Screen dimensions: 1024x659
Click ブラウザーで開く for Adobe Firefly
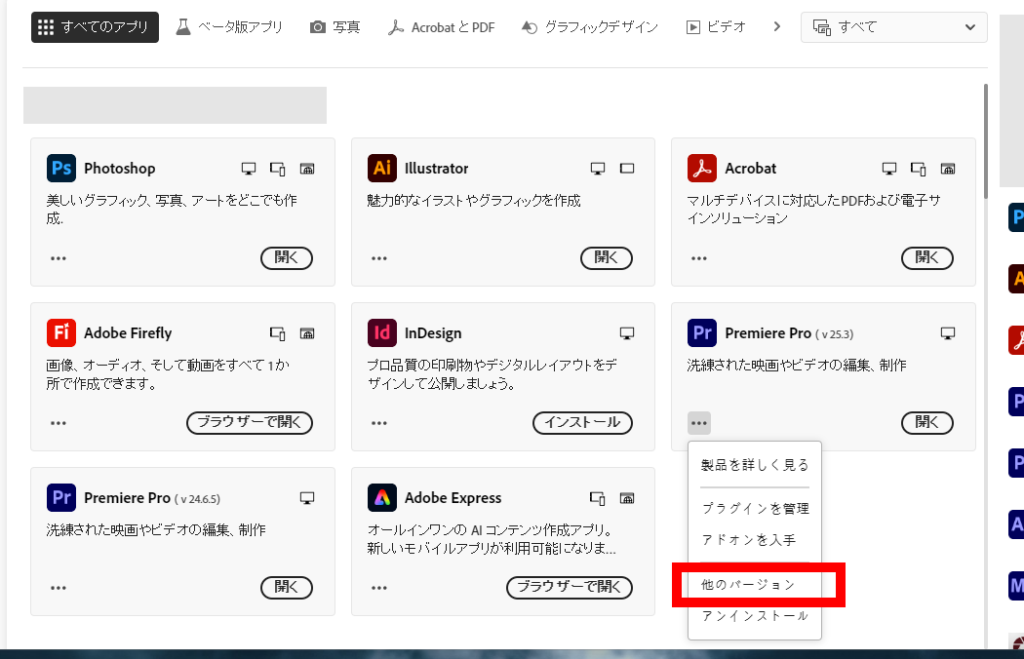[249, 423]
